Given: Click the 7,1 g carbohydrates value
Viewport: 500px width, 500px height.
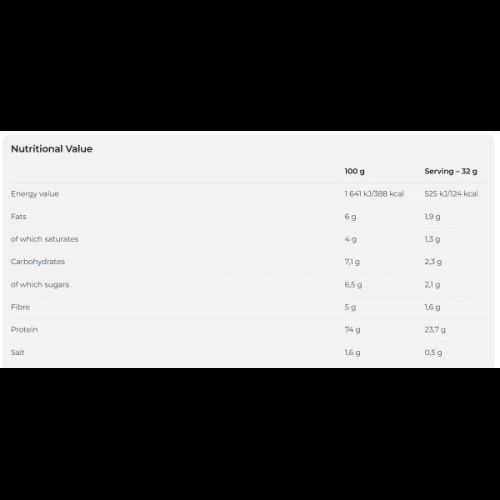Looking at the screenshot, I should [352, 262].
